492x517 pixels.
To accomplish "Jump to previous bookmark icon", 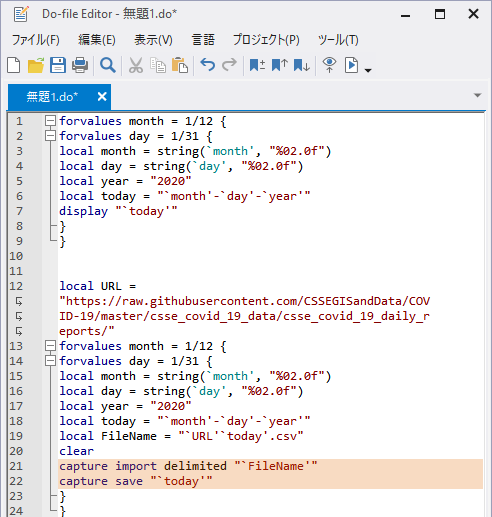I will pyautogui.click(x=279, y=65).
